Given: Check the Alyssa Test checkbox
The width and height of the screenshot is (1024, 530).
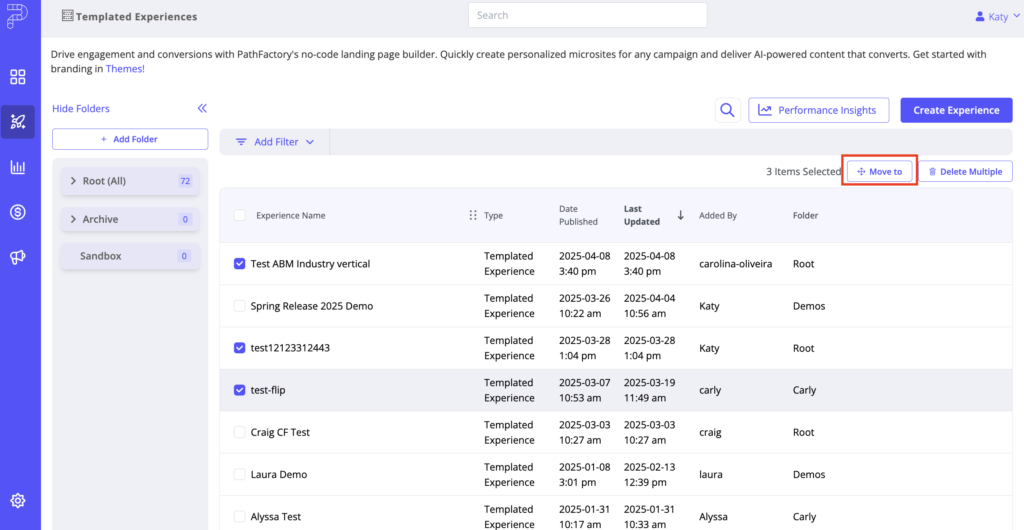Looking at the screenshot, I should coord(240,517).
